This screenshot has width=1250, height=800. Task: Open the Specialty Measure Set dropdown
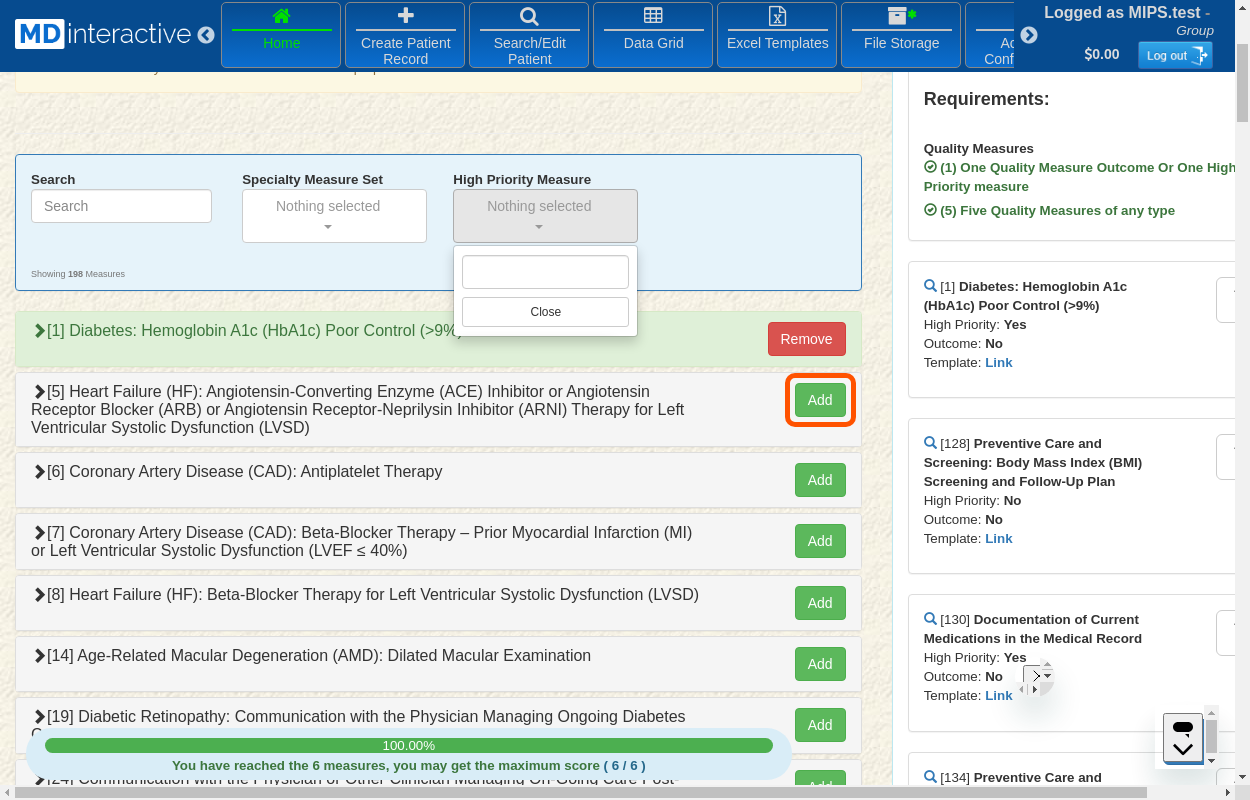(334, 215)
